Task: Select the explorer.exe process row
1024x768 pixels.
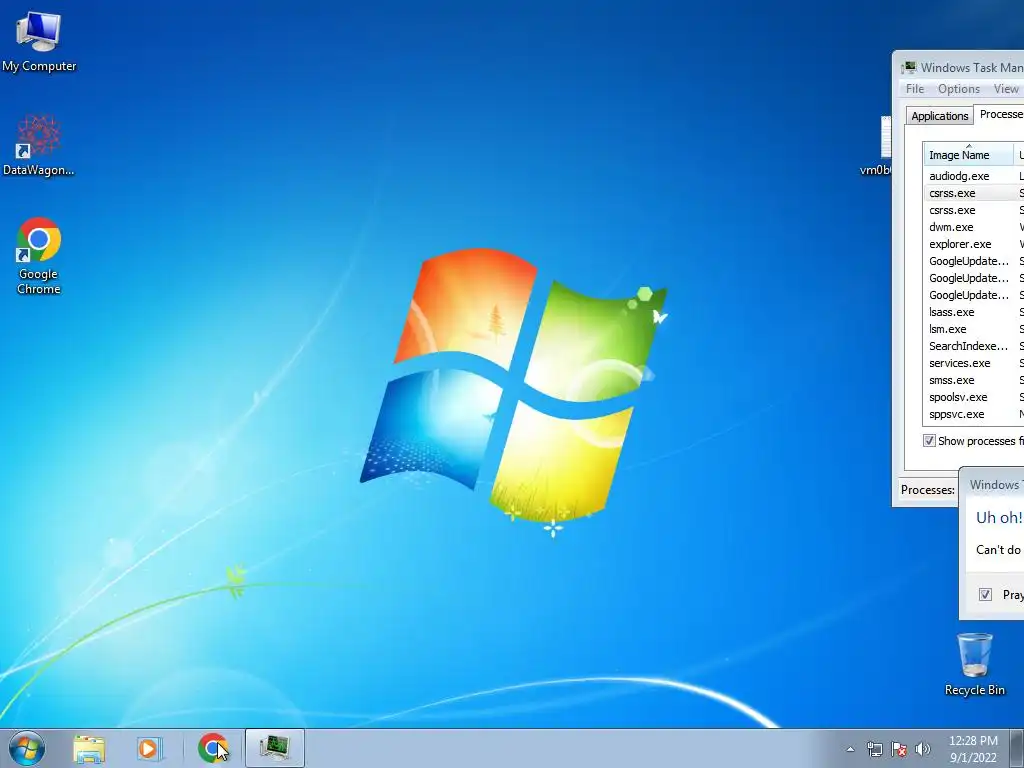Action: point(974,244)
